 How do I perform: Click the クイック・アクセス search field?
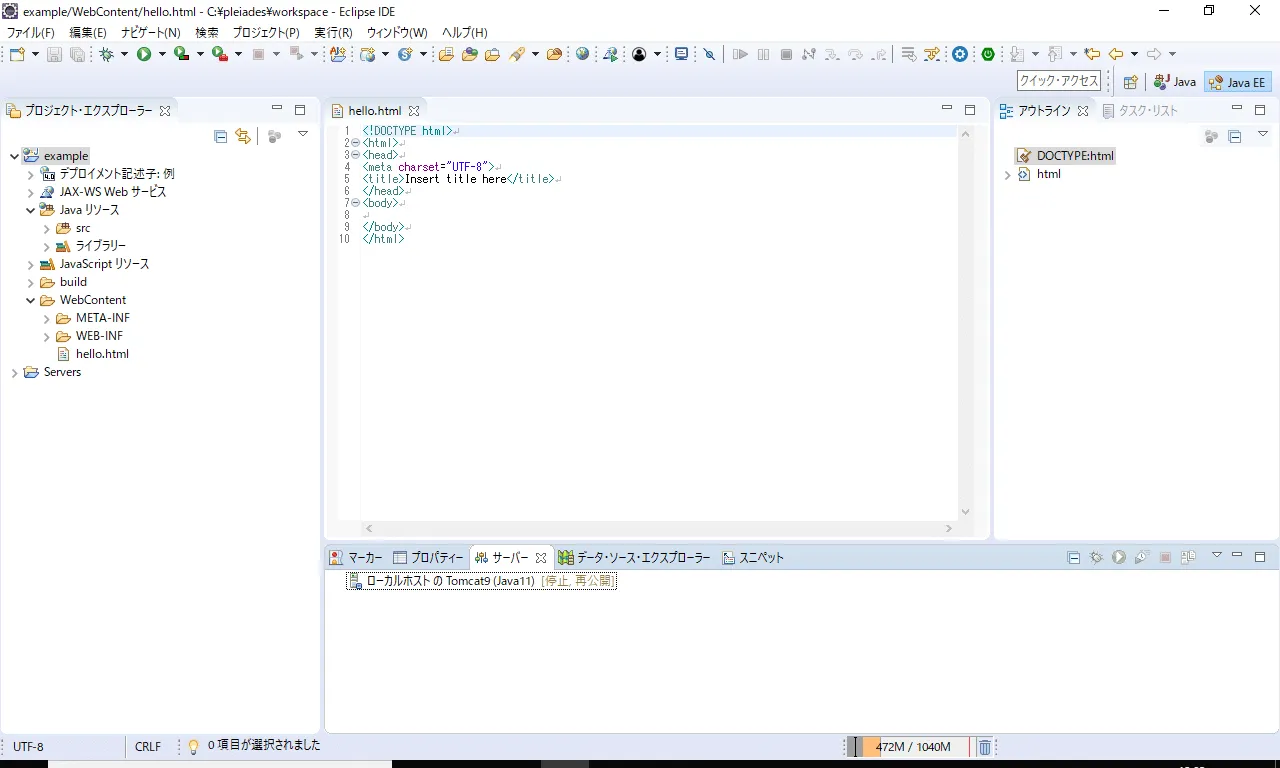click(x=1059, y=81)
